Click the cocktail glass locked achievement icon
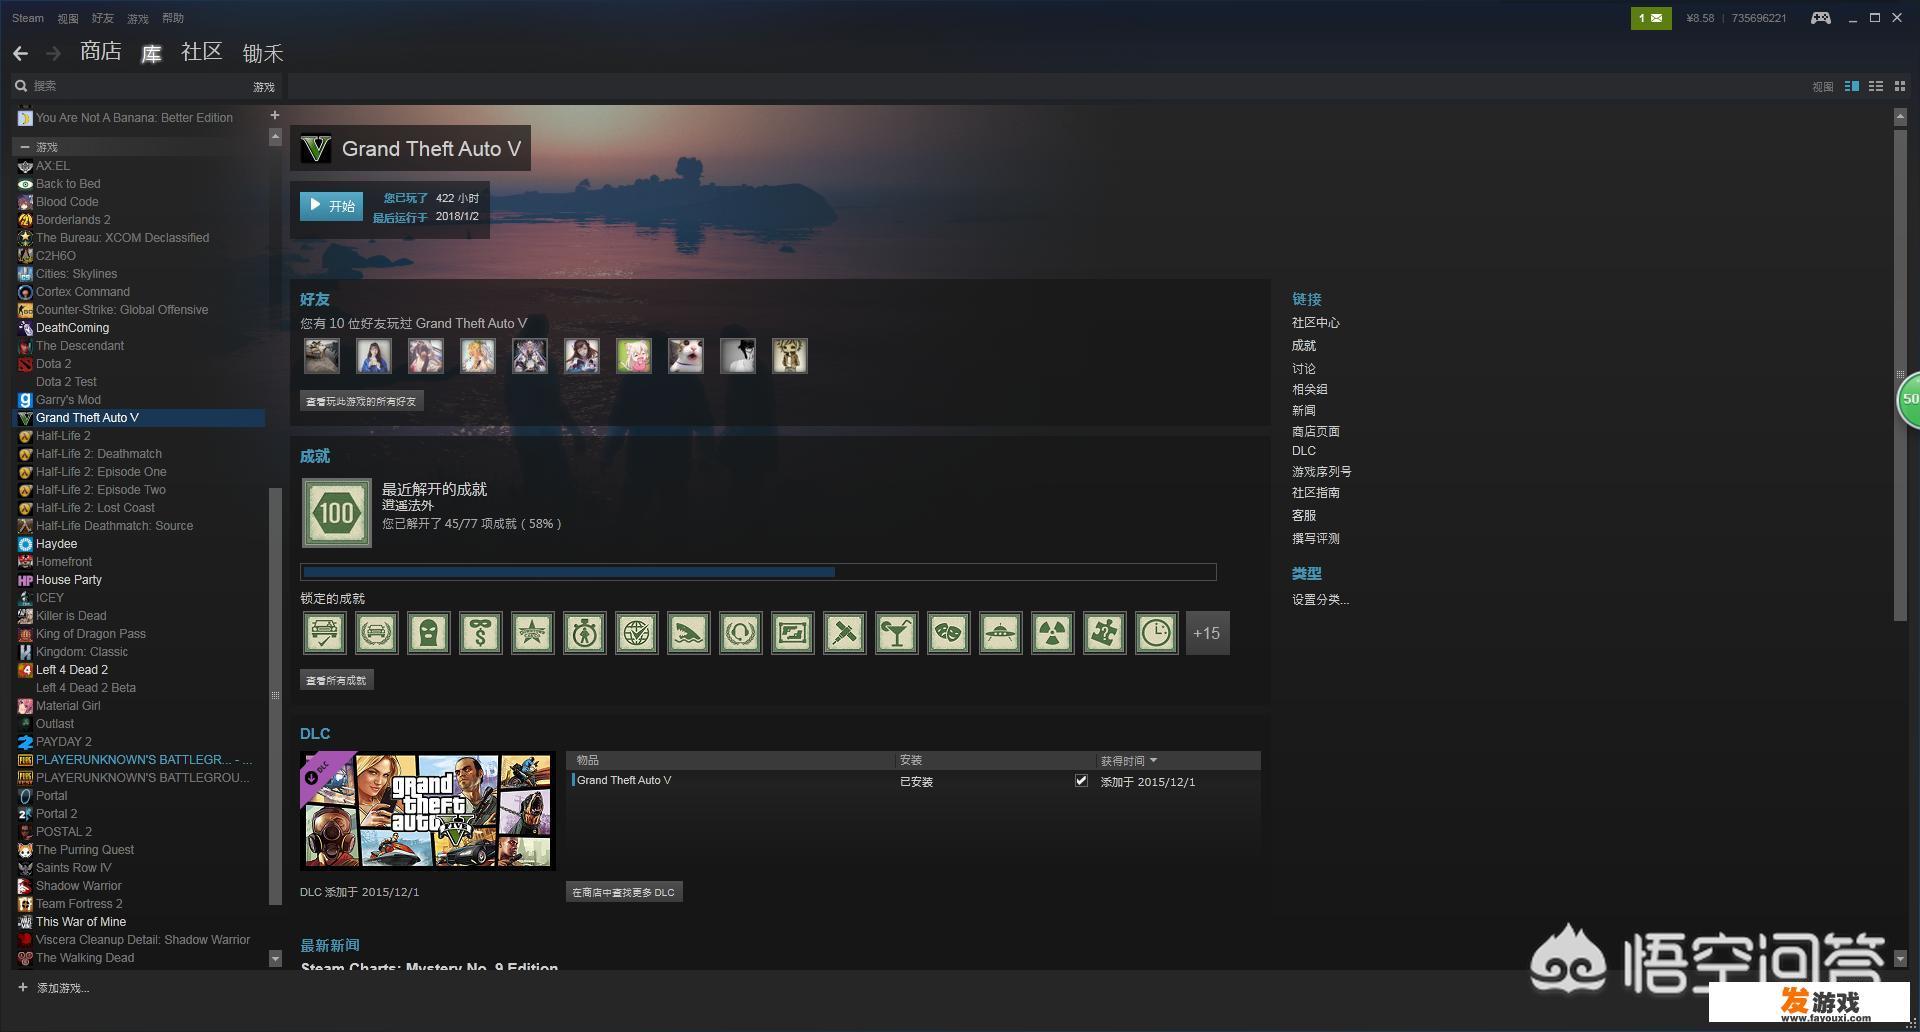The width and height of the screenshot is (1920, 1032). [897, 633]
